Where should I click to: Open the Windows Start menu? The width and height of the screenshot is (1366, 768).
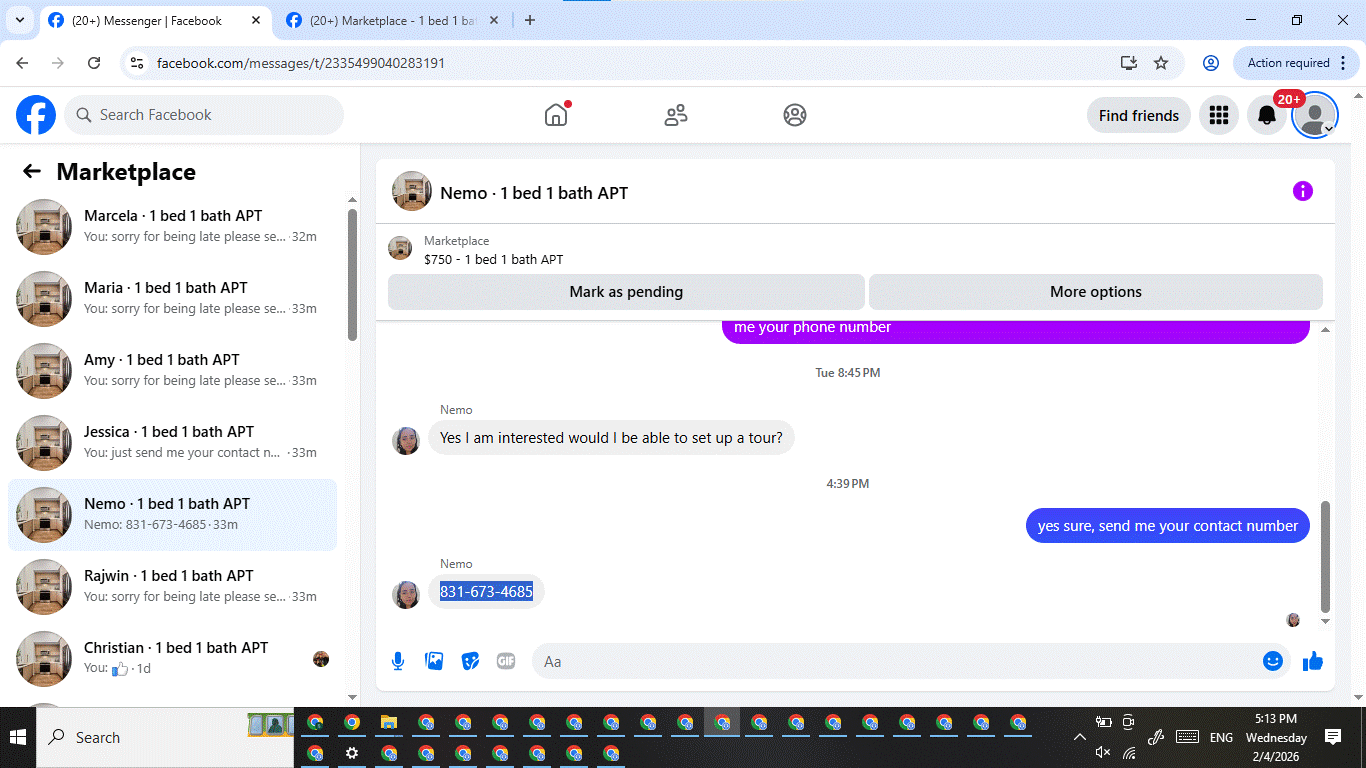(x=18, y=738)
